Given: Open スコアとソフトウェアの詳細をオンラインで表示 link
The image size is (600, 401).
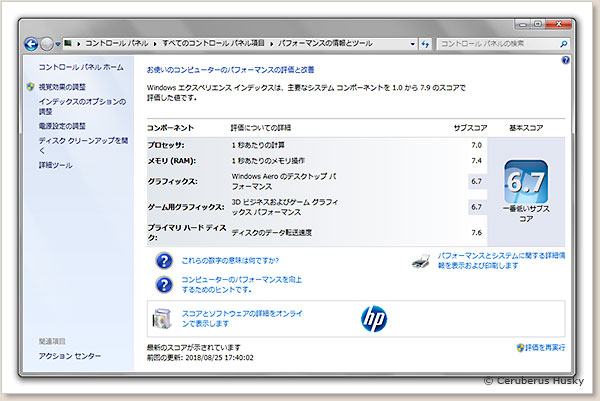Looking at the screenshot, I should pyautogui.click(x=242, y=319).
